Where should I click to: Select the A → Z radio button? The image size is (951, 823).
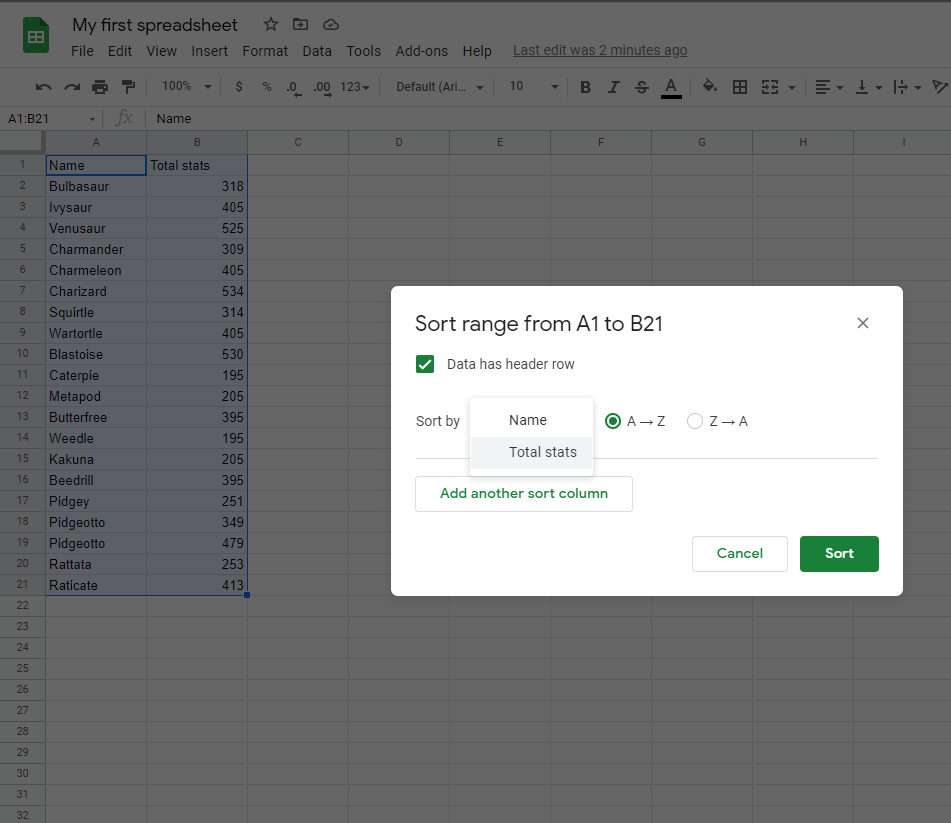coord(613,421)
